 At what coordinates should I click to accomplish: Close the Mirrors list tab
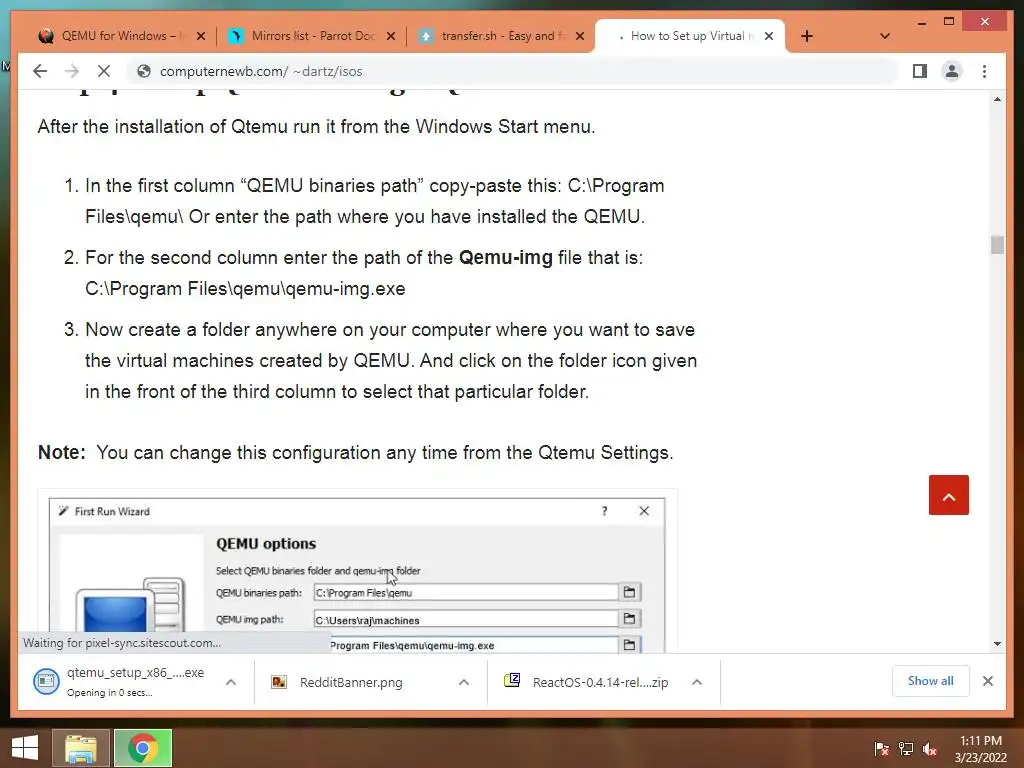pos(391,36)
